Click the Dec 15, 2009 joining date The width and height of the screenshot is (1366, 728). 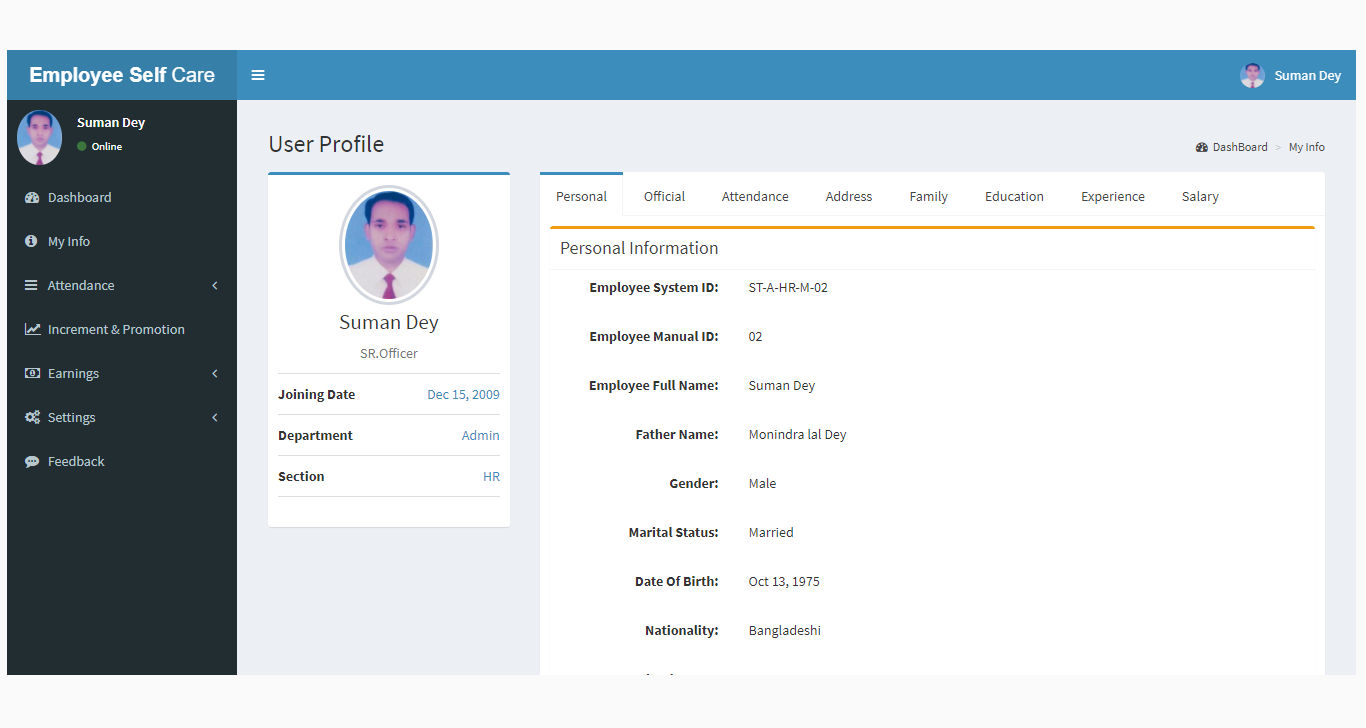[463, 394]
